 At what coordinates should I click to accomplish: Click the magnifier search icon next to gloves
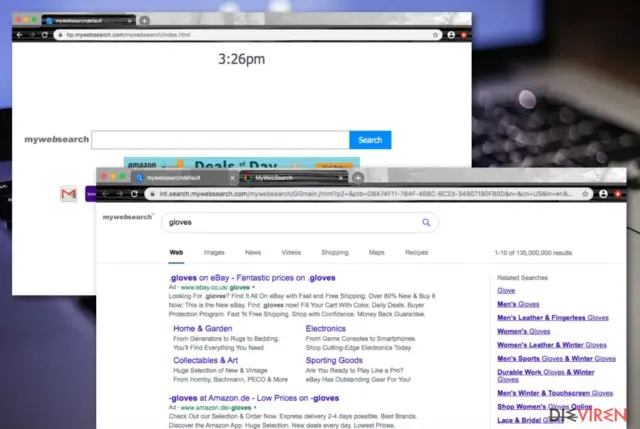tap(426, 222)
